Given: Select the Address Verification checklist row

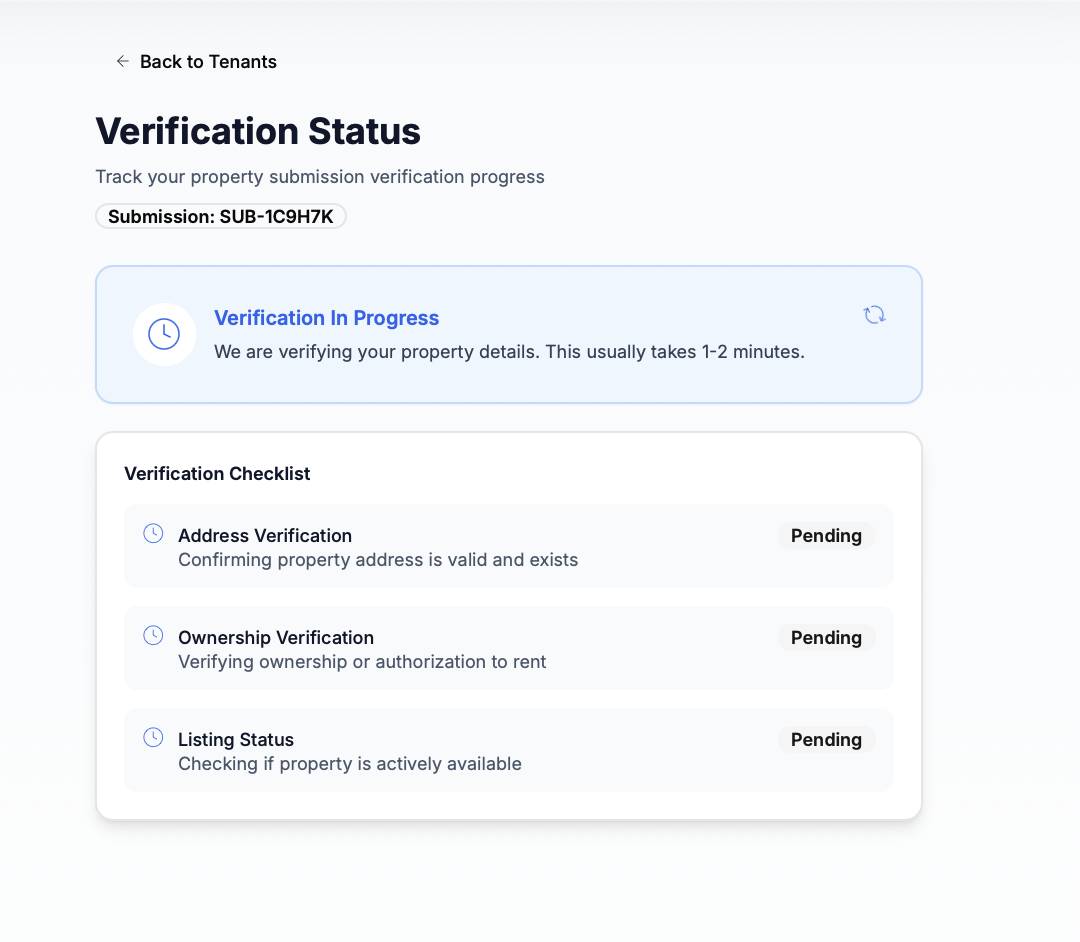Looking at the screenshot, I should pos(508,546).
